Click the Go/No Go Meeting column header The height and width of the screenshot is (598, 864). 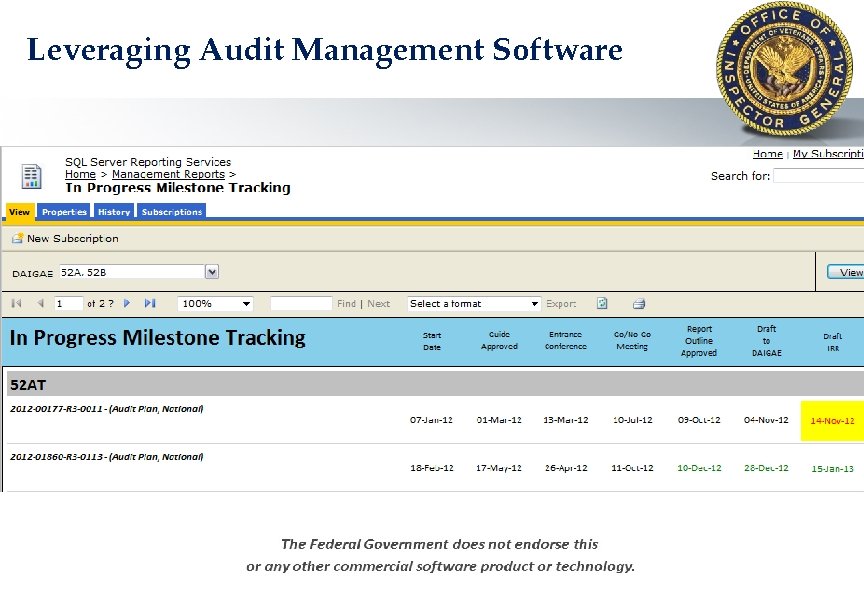632,341
